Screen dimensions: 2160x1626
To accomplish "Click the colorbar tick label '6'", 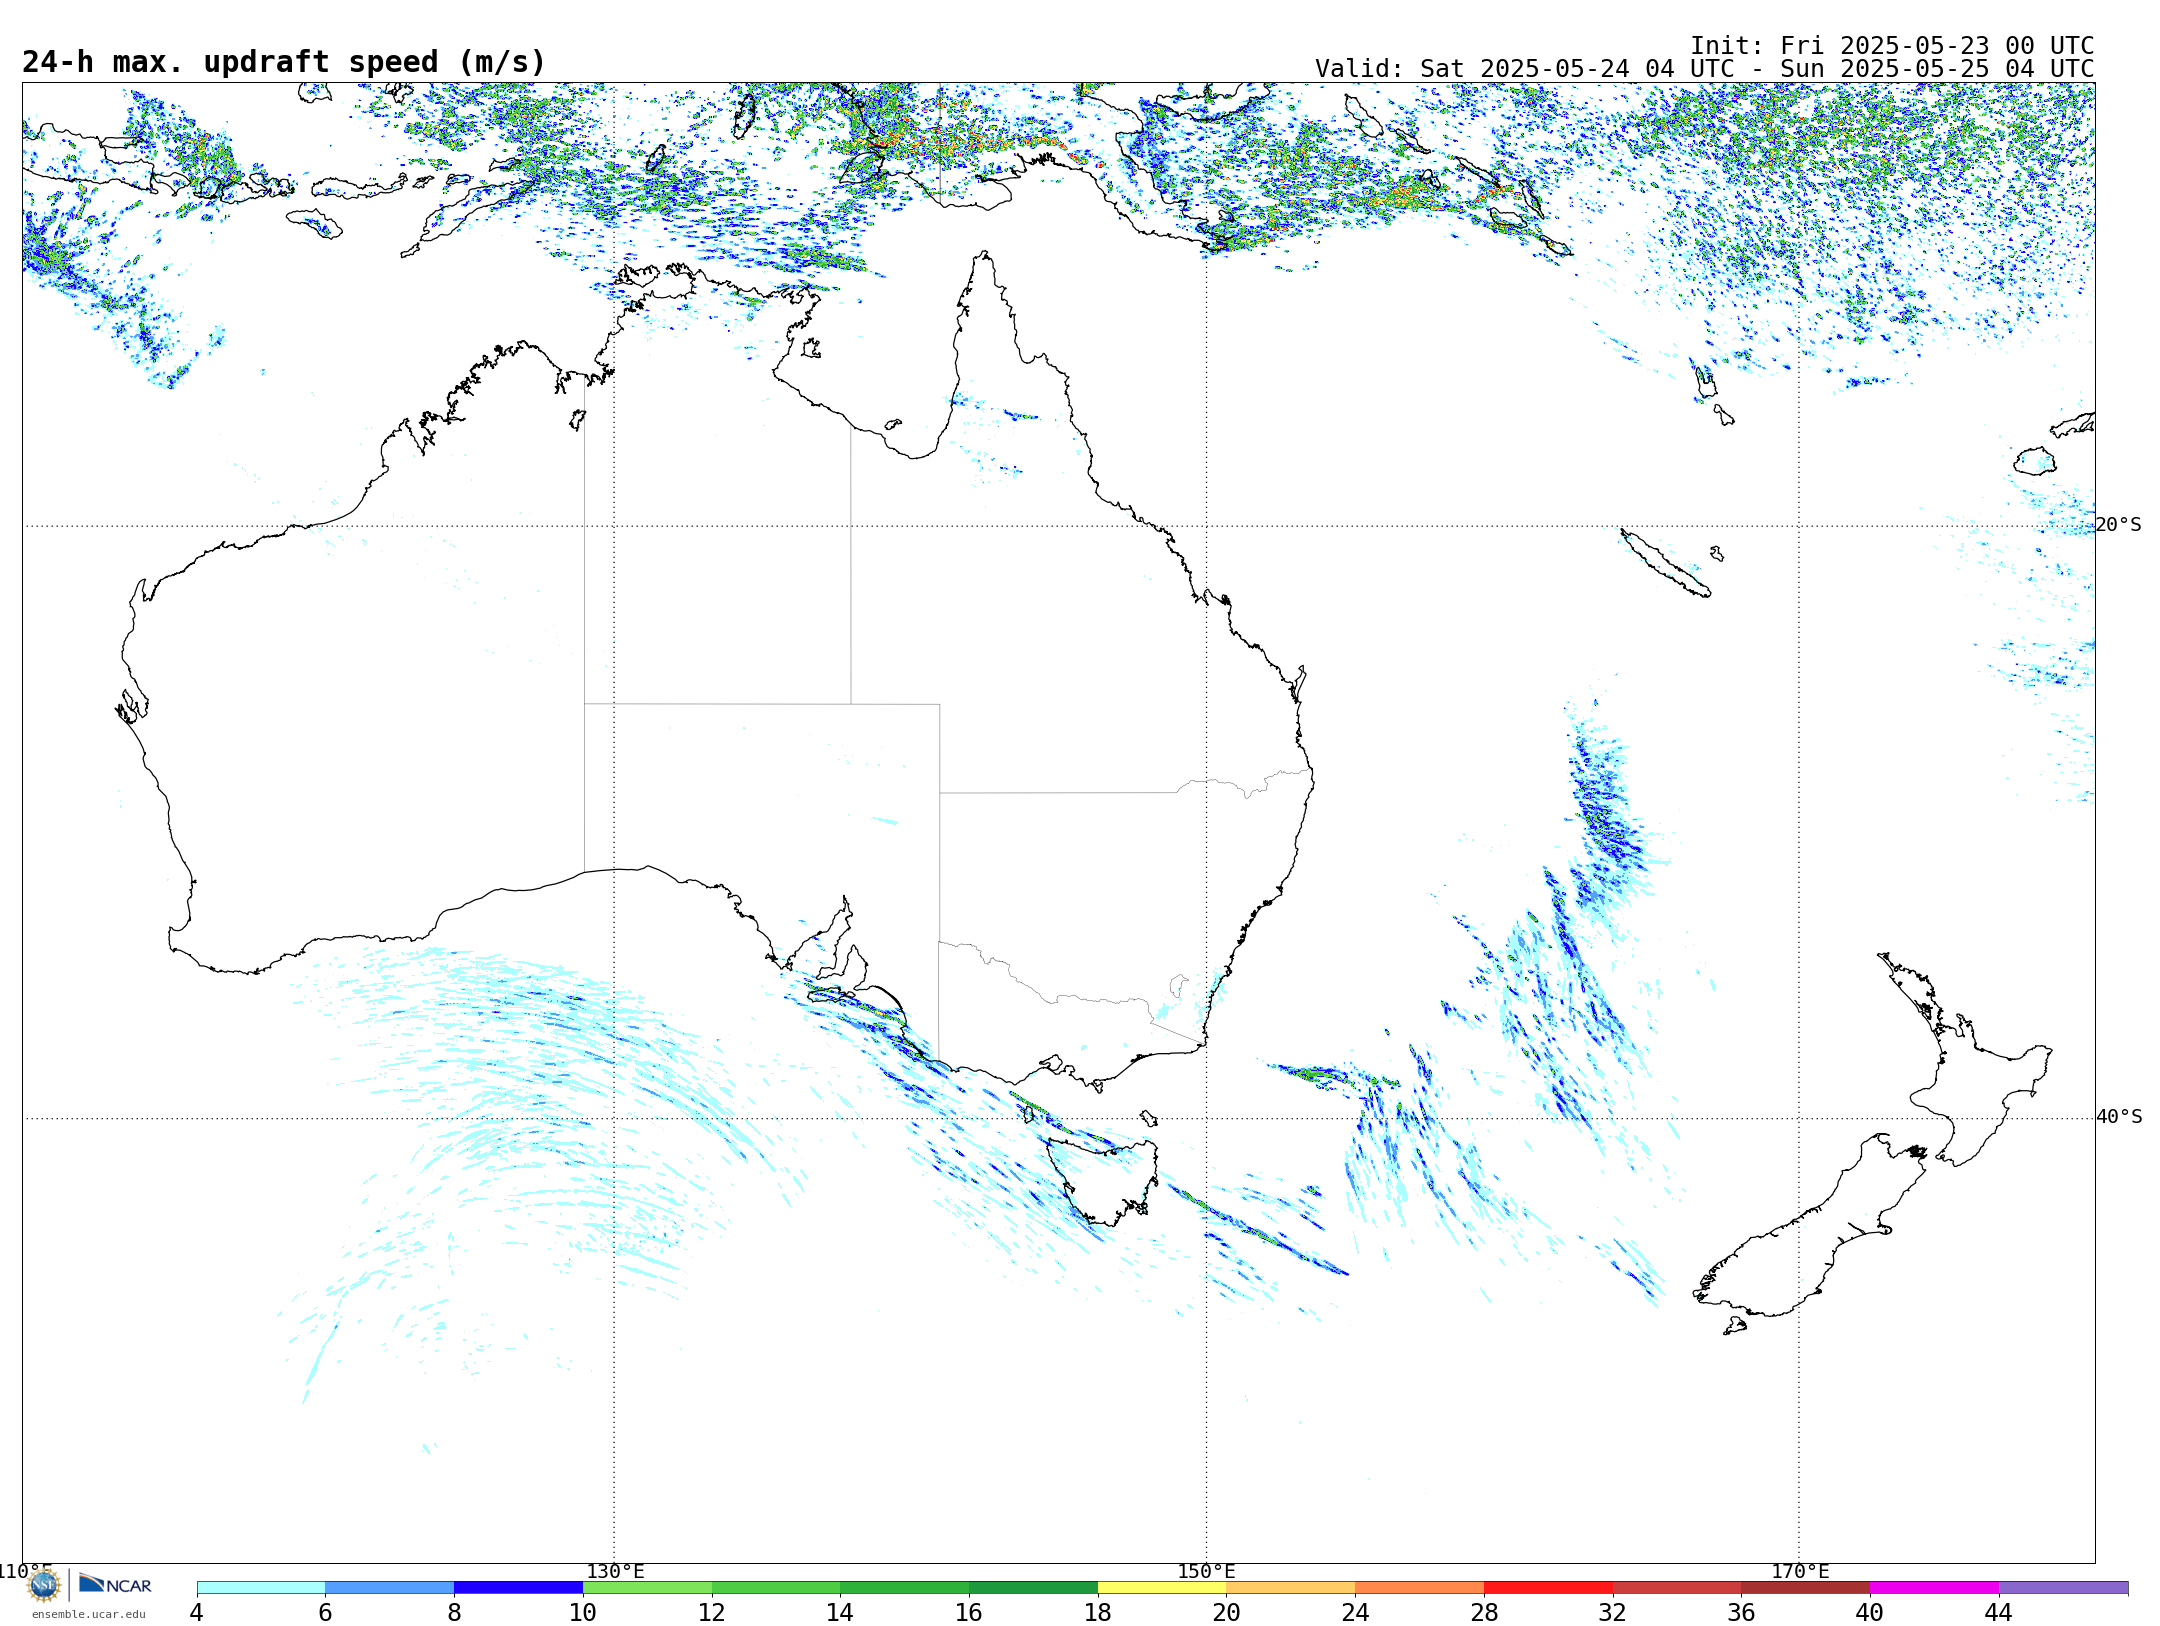I will point(325,1613).
